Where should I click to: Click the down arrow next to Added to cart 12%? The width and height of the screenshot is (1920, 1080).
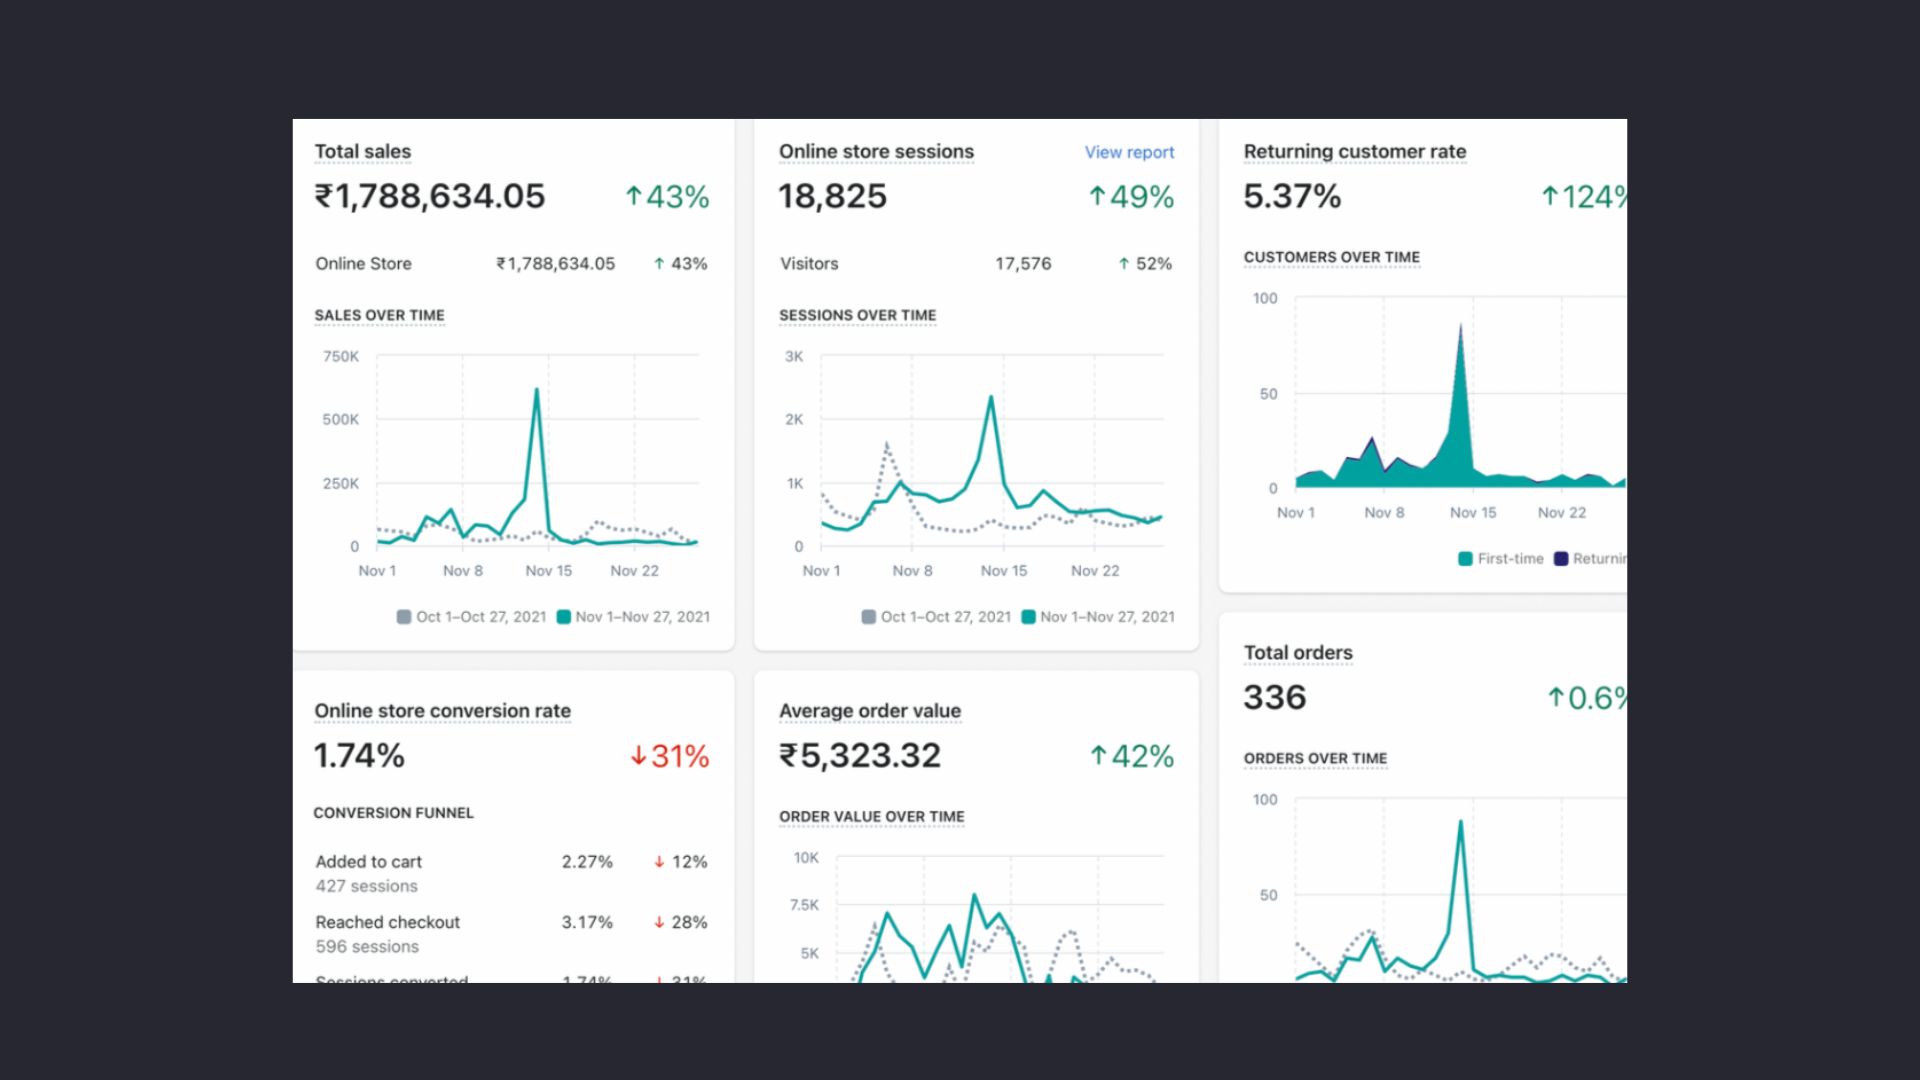coord(659,862)
